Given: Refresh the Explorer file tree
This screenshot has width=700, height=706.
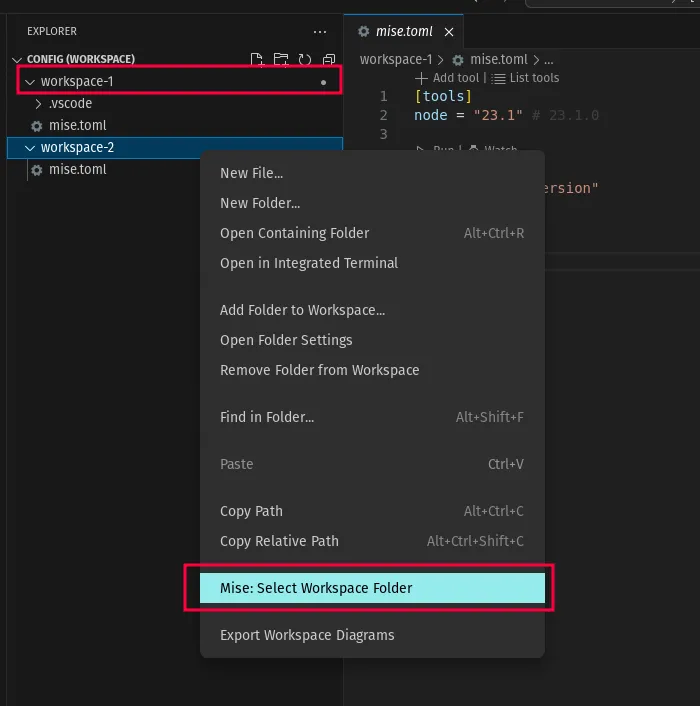Looking at the screenshot, I should [305, 60].
